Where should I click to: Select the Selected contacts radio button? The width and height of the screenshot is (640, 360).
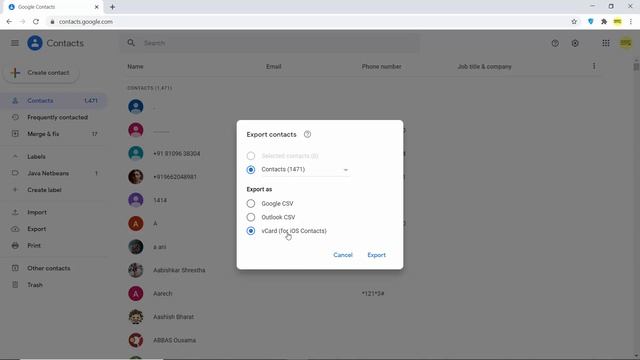(x=251, y=156)
